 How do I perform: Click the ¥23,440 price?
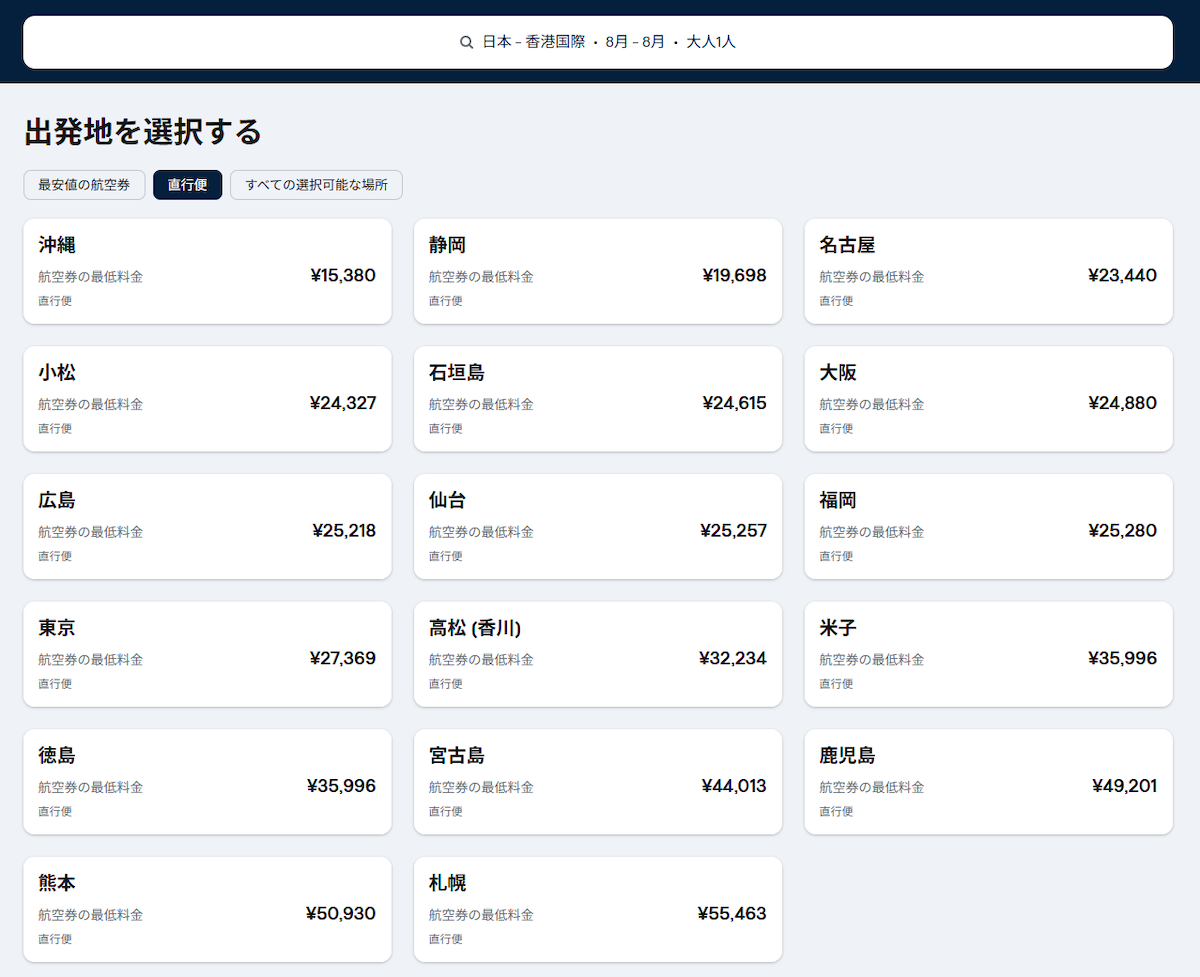1122,275
